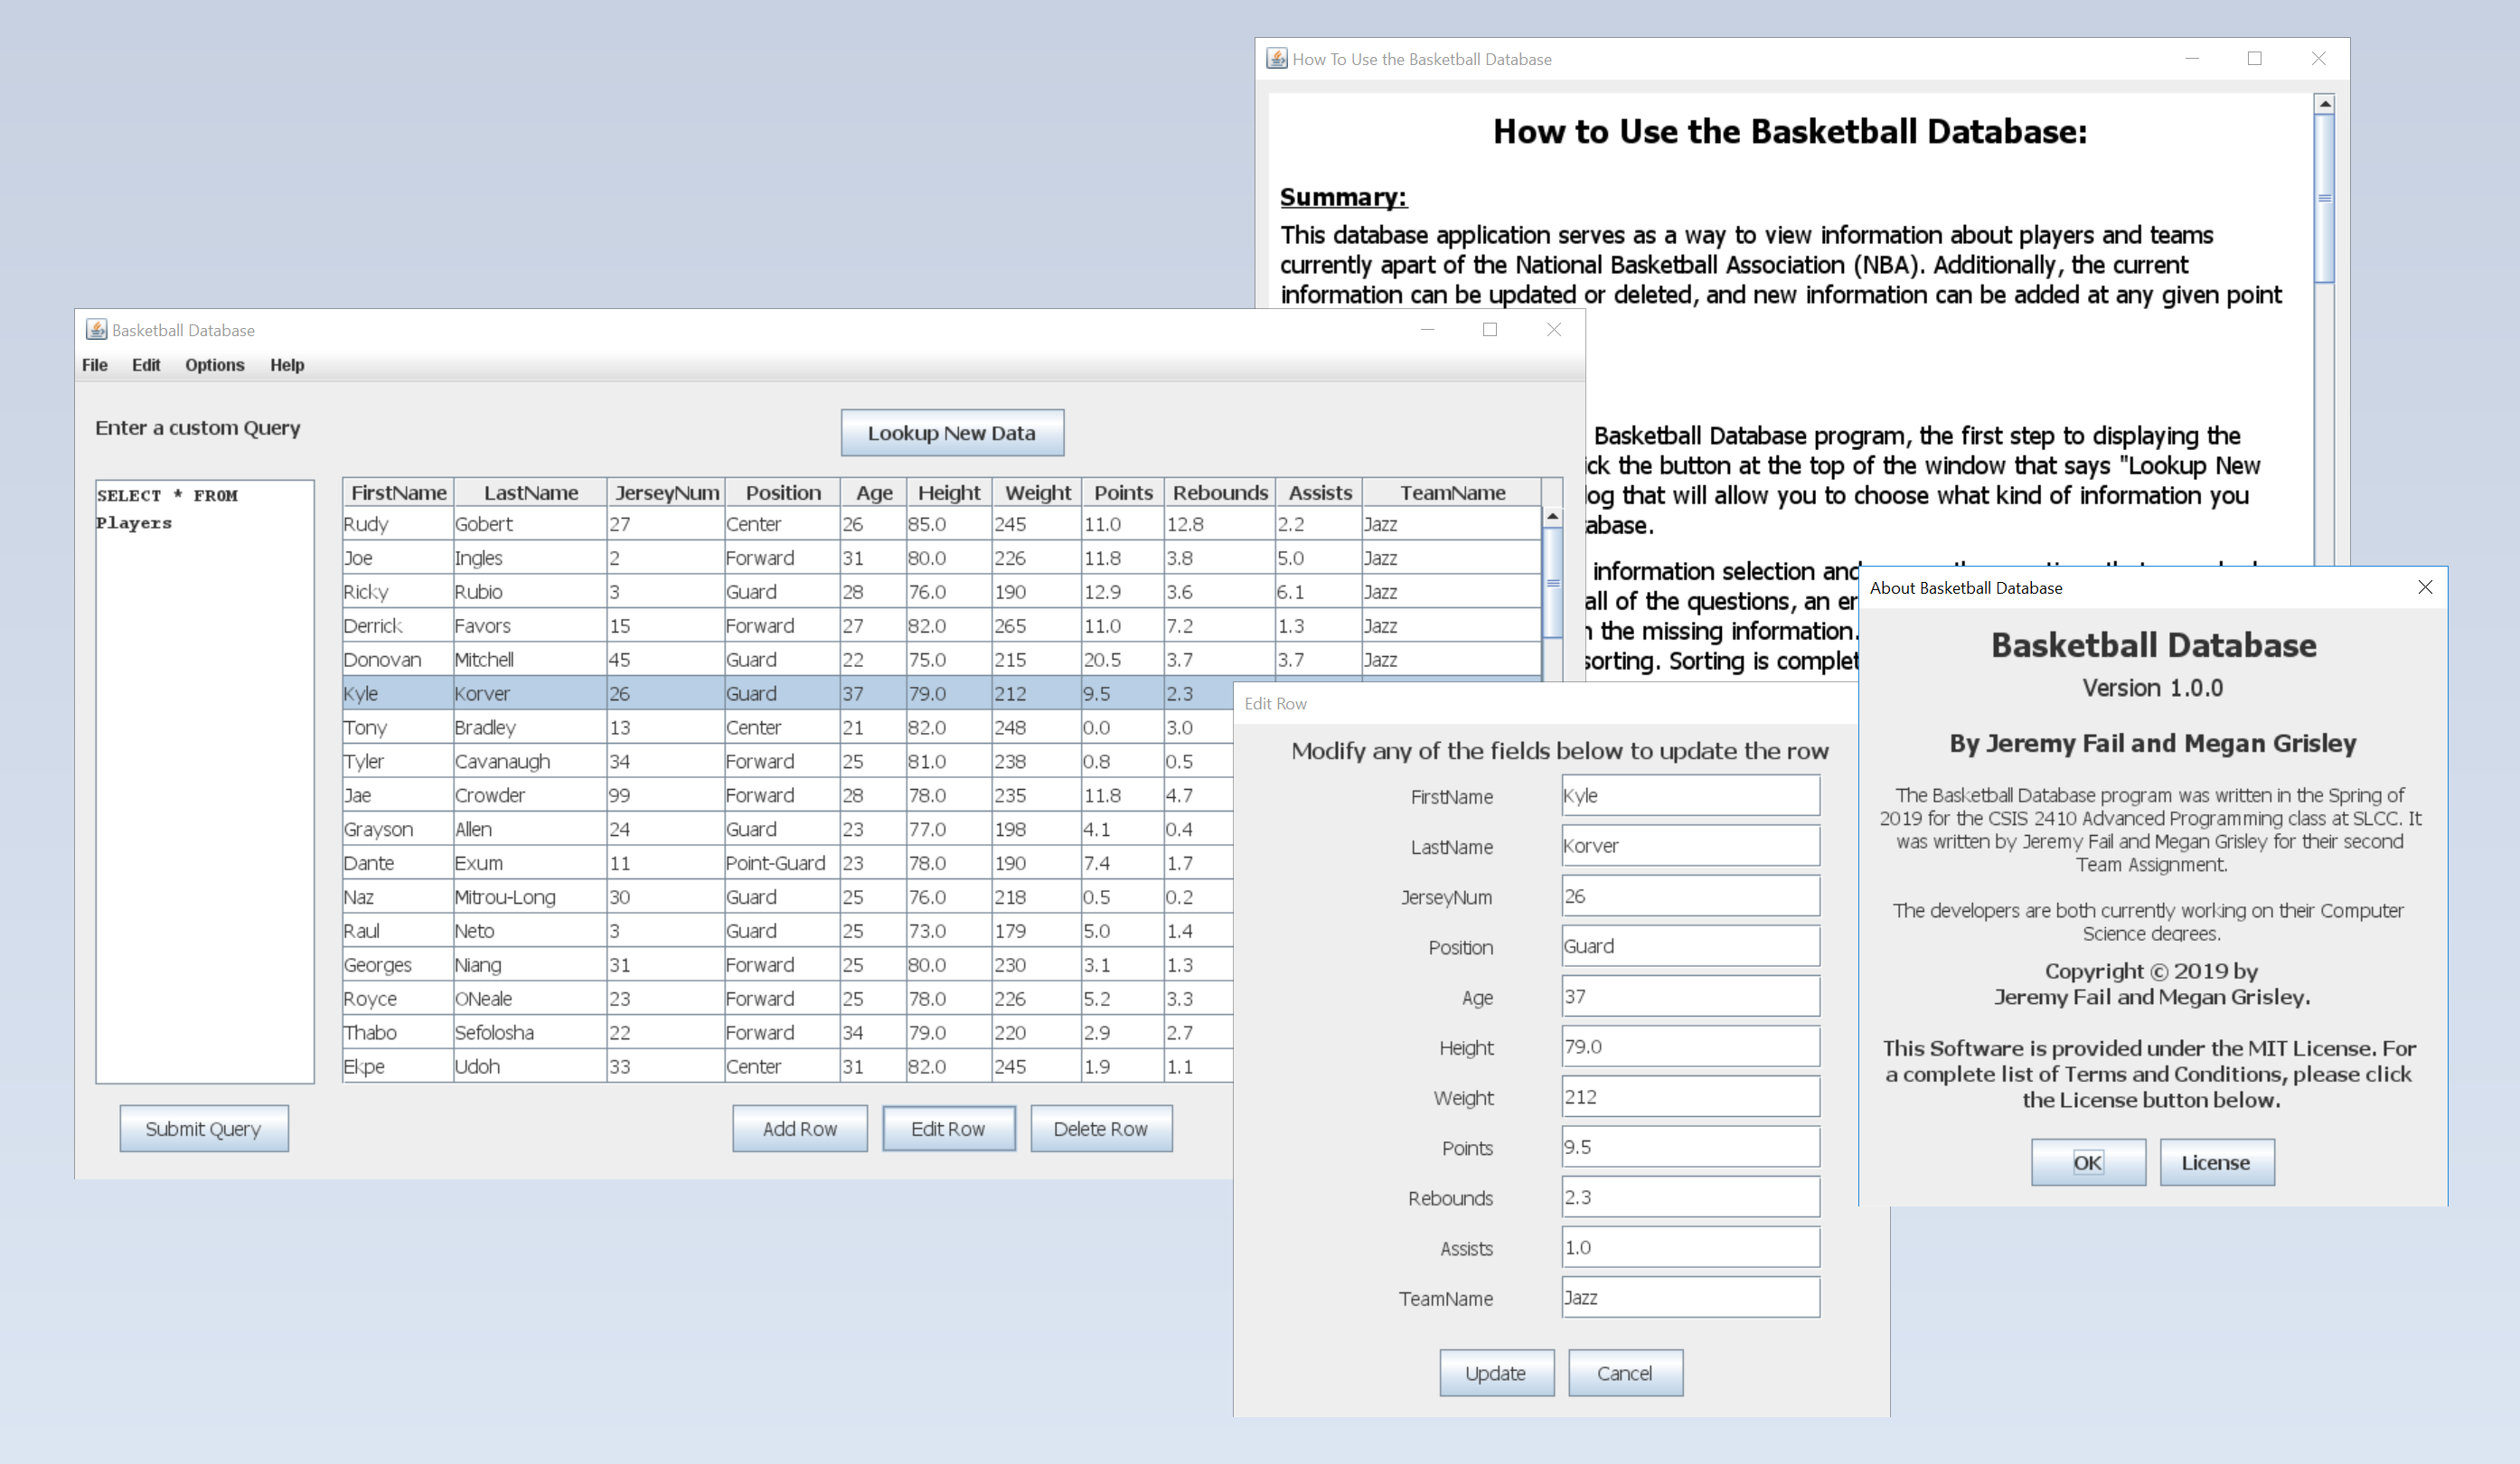Sort table by Points column header
This screenshot has height=1464, width=2520.
tap(1123, 492)
